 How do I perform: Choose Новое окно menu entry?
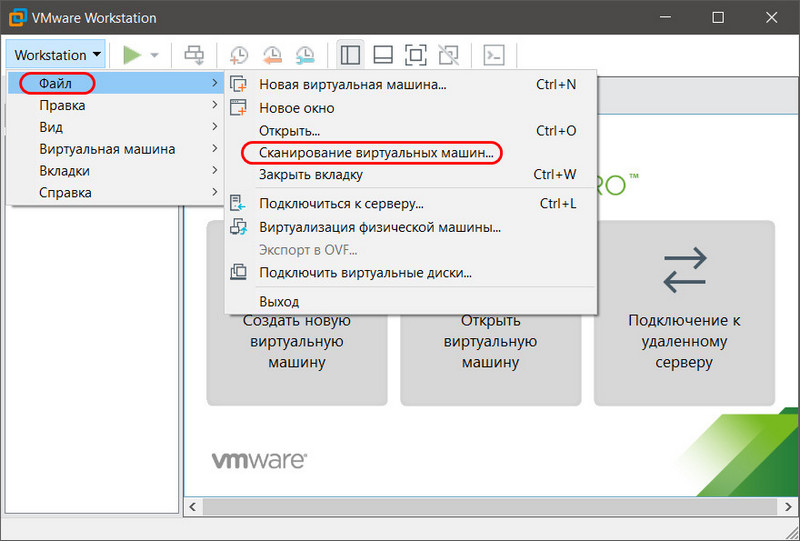point(411,108)
